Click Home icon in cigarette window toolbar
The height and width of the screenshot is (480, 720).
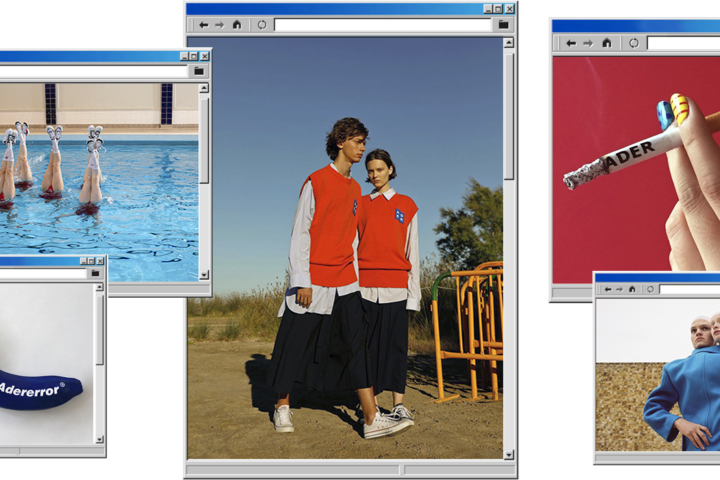pos(607,43)
